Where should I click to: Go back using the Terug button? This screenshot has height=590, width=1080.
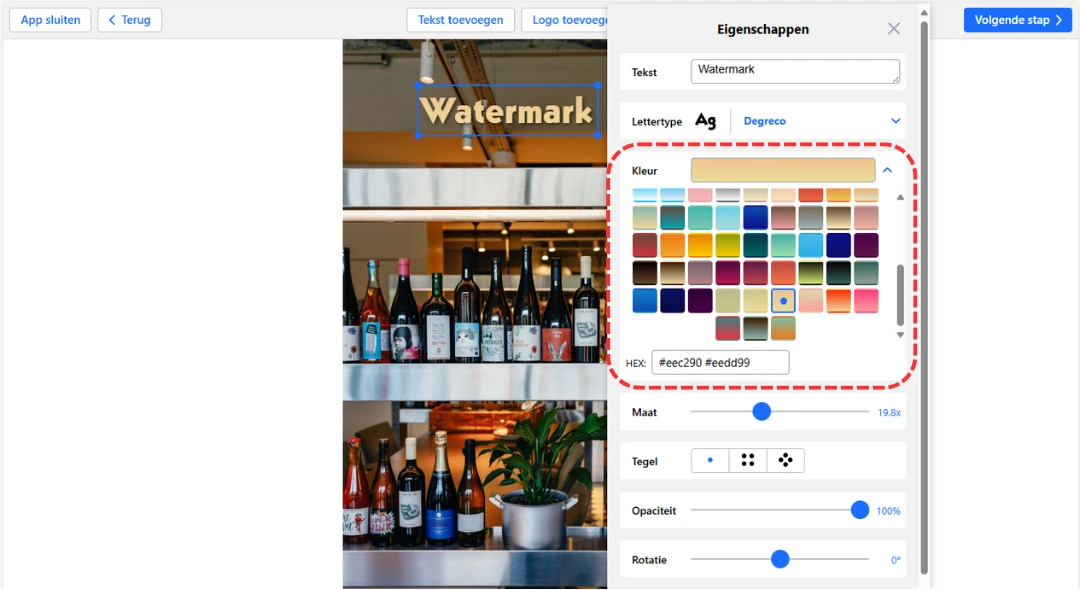coord(129,19)
